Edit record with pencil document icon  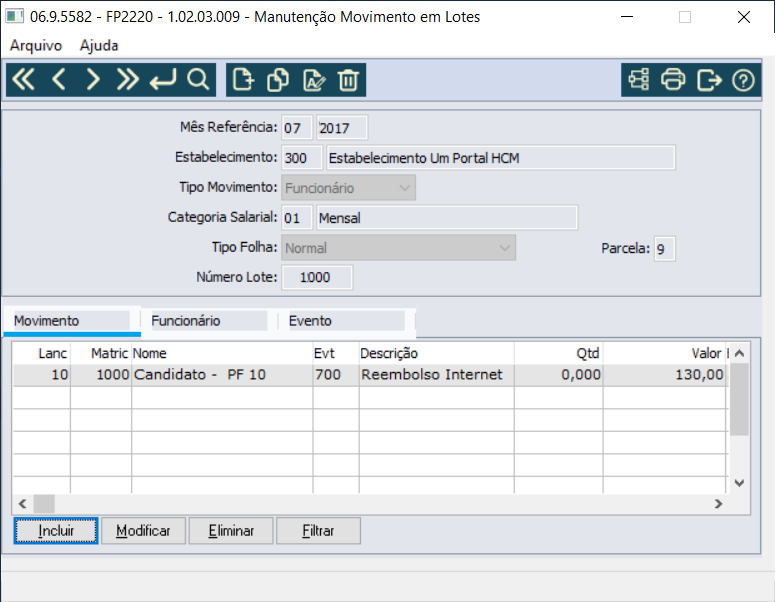click(314, 80)
